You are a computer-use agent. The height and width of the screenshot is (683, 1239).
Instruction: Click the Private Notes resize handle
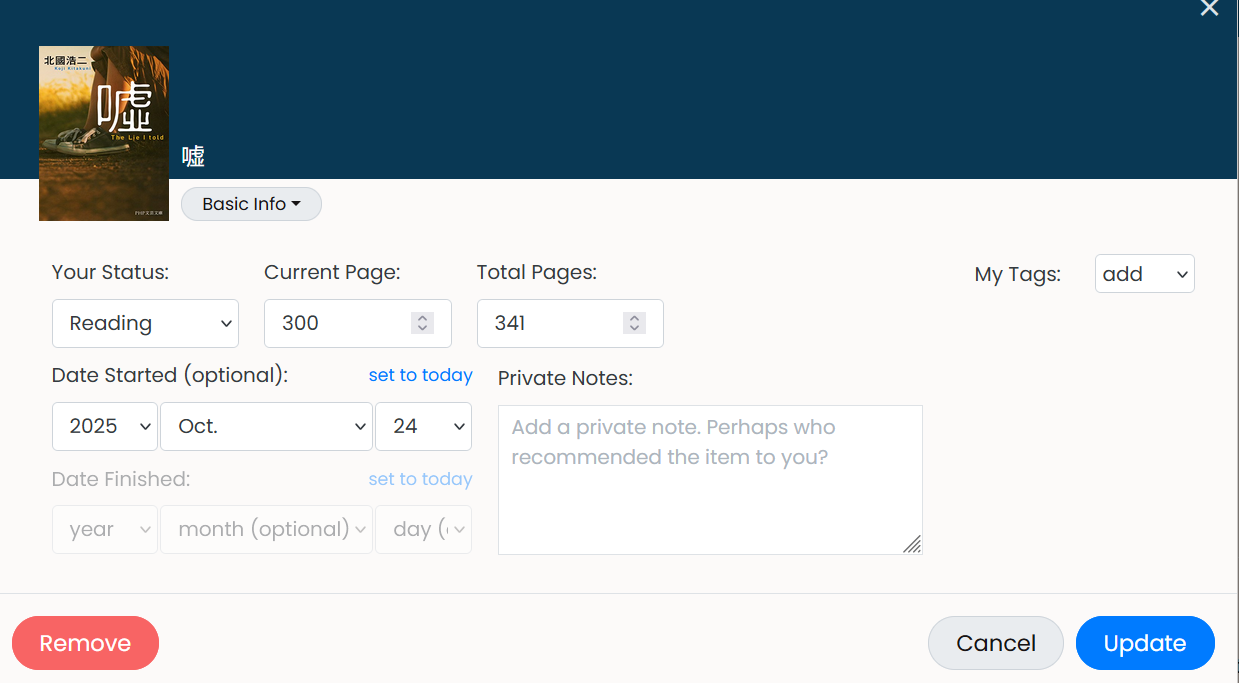tap(911, 544)
